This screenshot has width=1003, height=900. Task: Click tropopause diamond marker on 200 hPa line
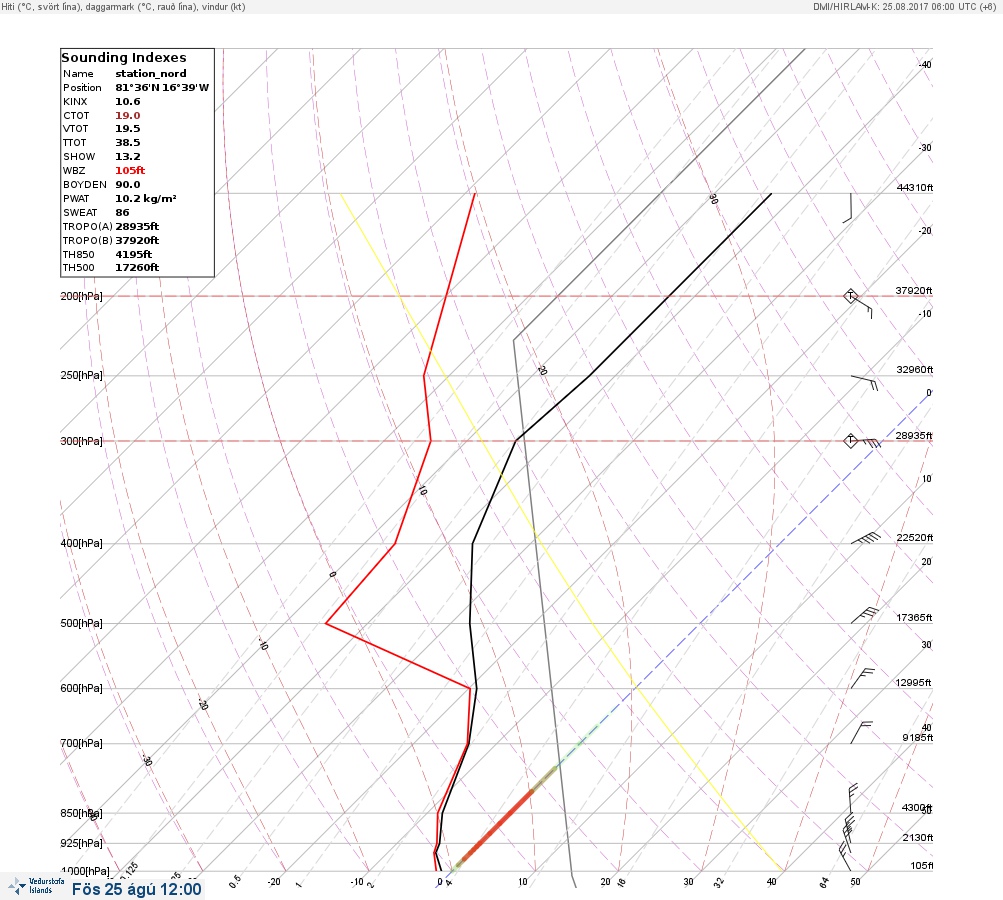(850, 296)
